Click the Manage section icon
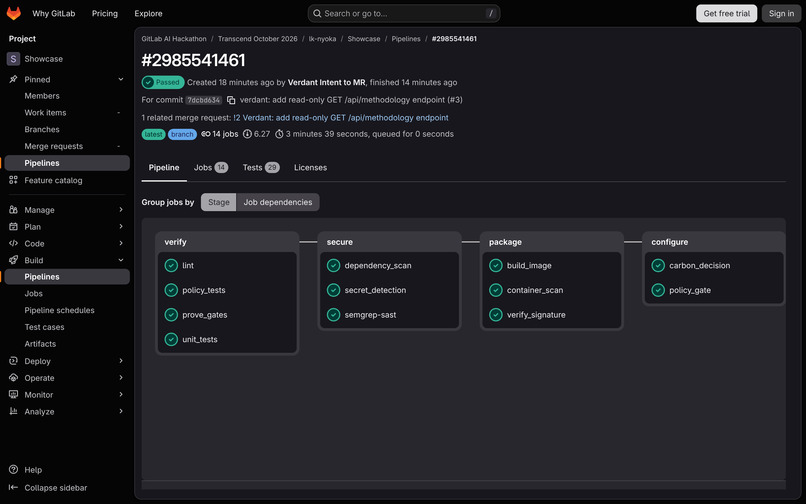 [13, 210]
